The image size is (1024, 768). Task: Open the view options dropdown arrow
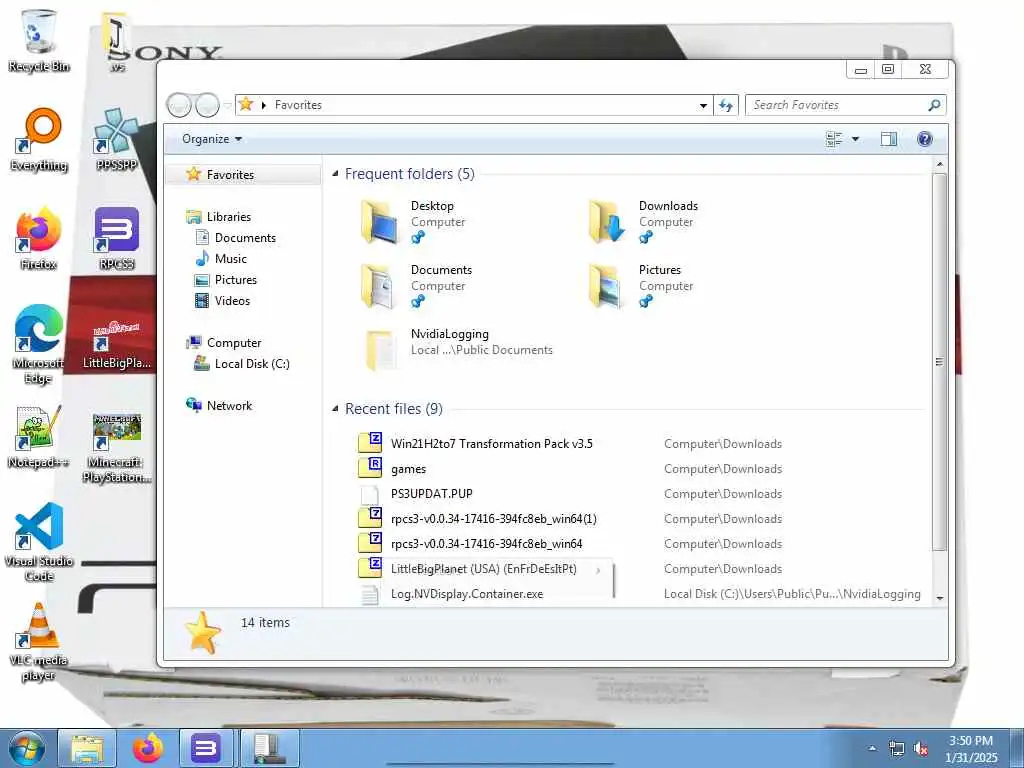[855, 138]
